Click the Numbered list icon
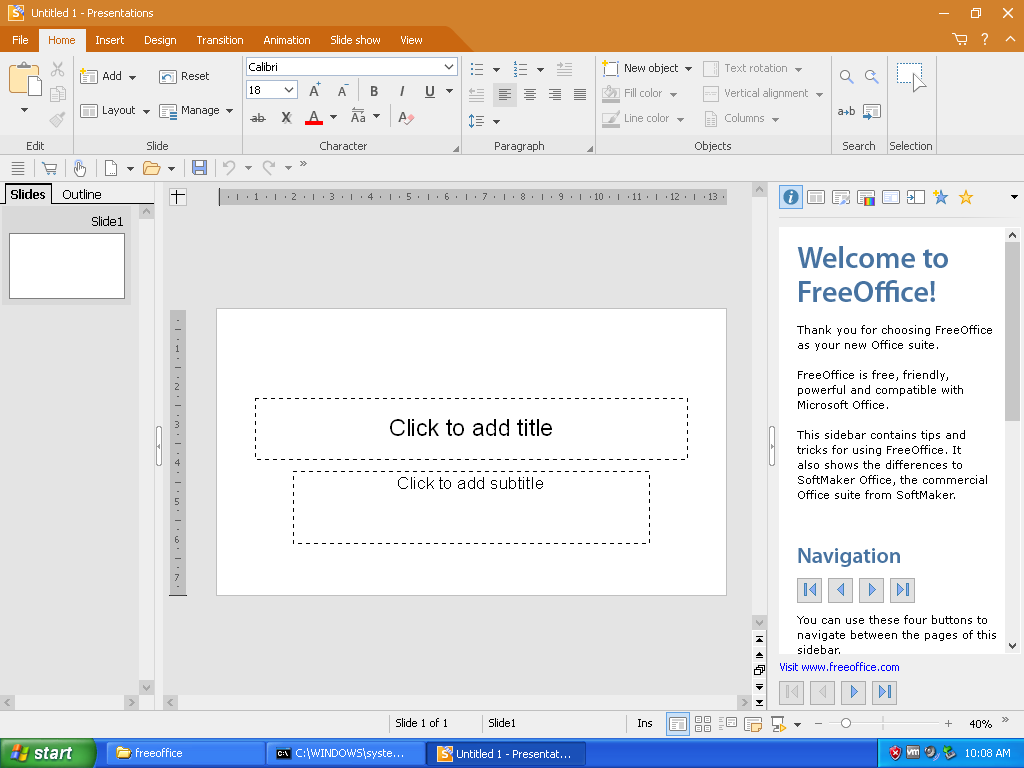Image resolution: width=1024 pixels, height=768 pixels. tap(520, 69)
